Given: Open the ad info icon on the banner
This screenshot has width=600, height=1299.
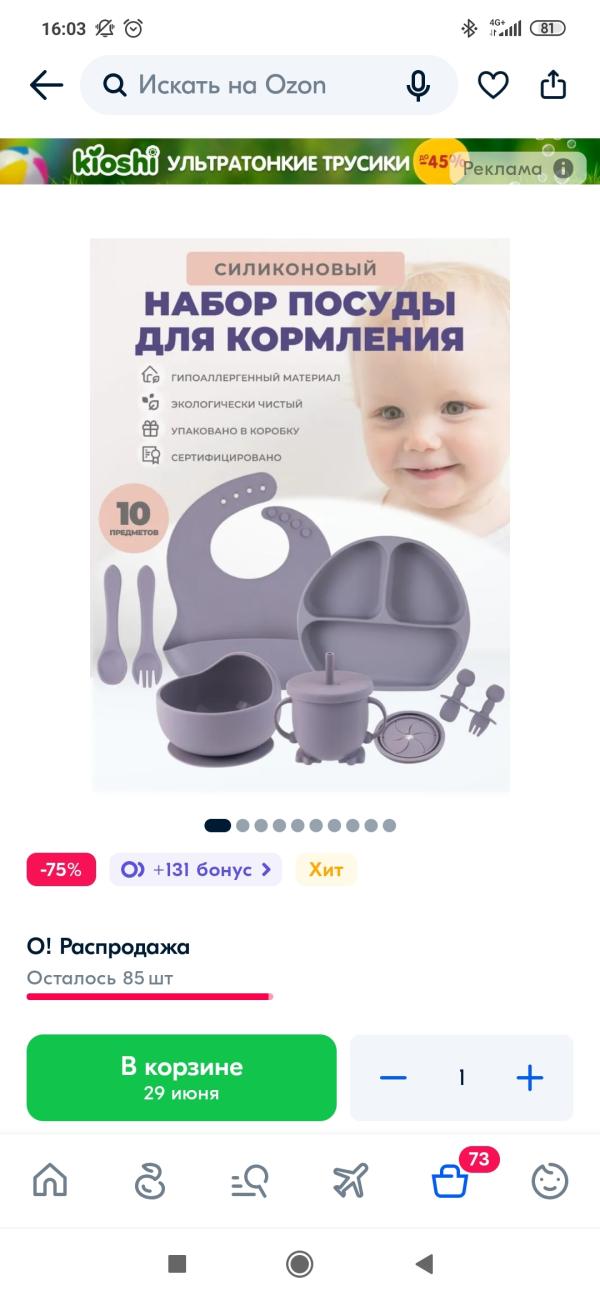Looking at the screenshot, I should click(x=565, y=168).
